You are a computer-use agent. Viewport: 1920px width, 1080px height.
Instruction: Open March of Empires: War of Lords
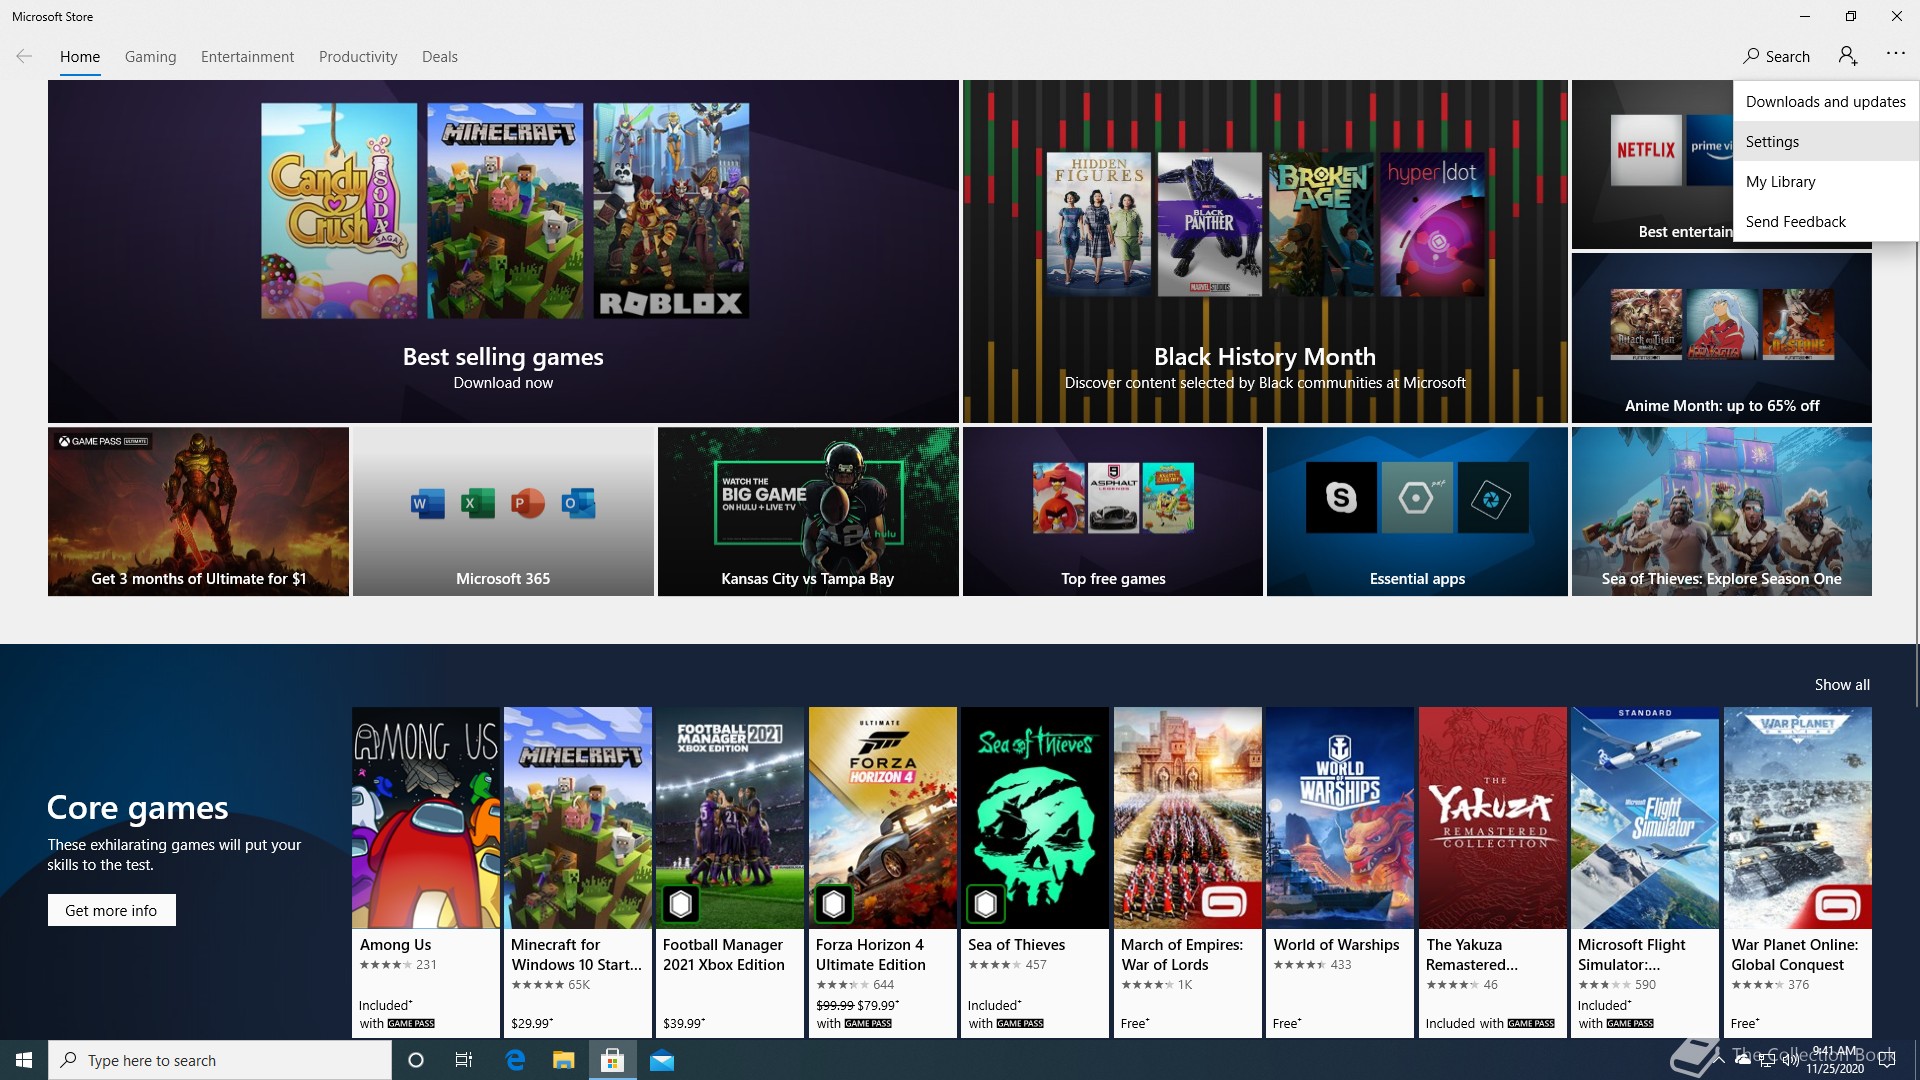click(1187, 872)
